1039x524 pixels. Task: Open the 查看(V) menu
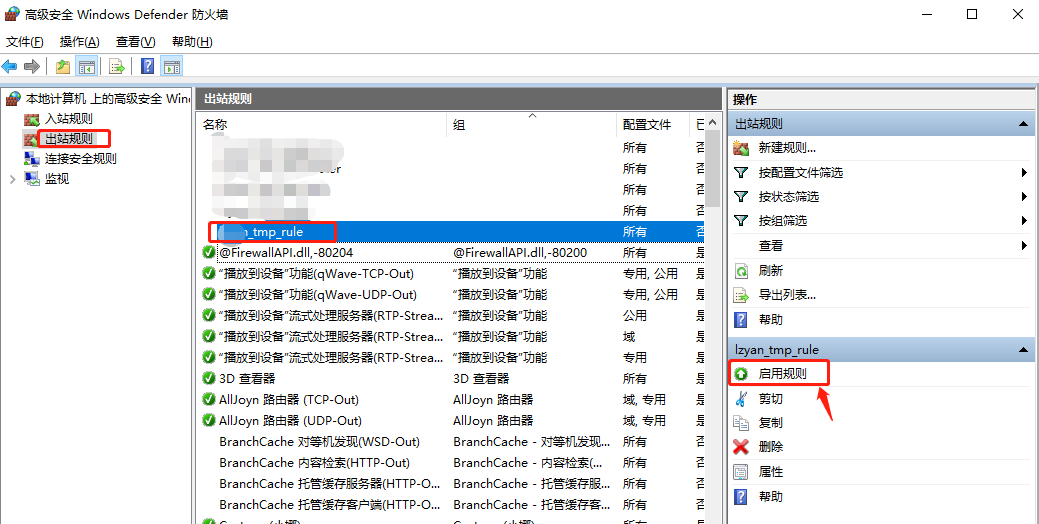[135, 42]
